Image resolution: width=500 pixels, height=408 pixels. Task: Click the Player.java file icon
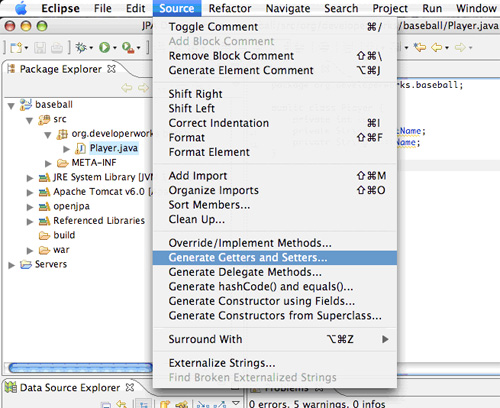[x=80, y=149]
